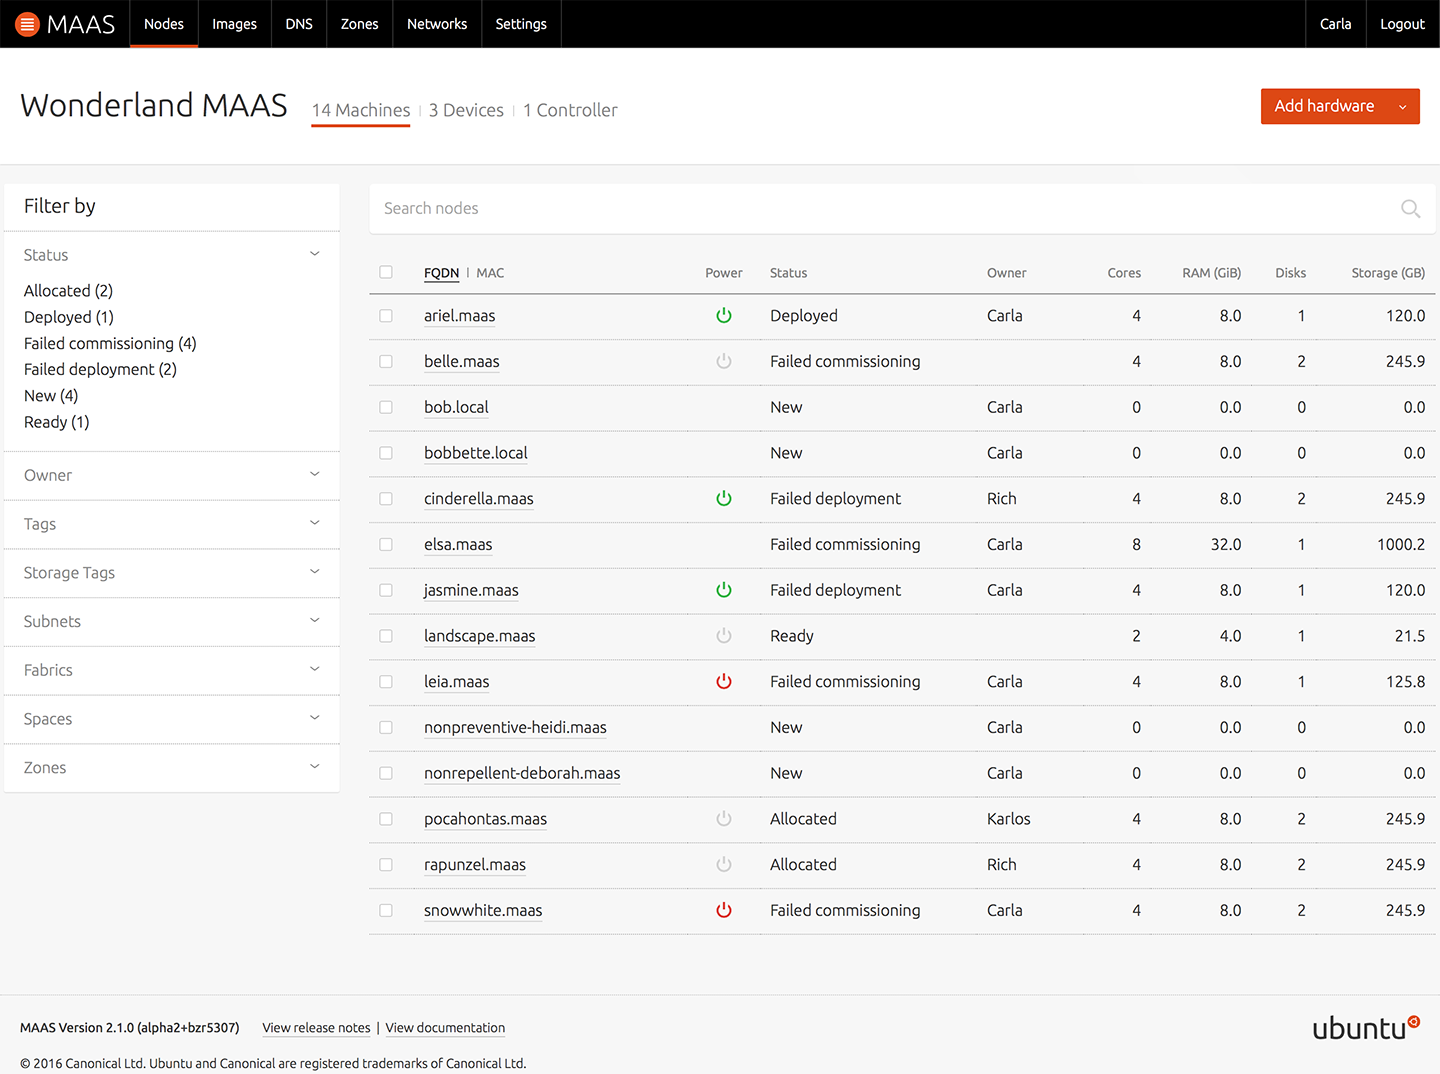Expand the Zones filter section

point(172,767)
